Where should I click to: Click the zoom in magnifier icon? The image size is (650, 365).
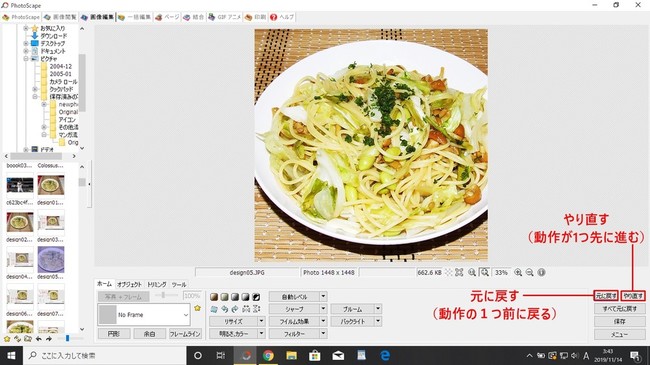[x=518, y=273]
